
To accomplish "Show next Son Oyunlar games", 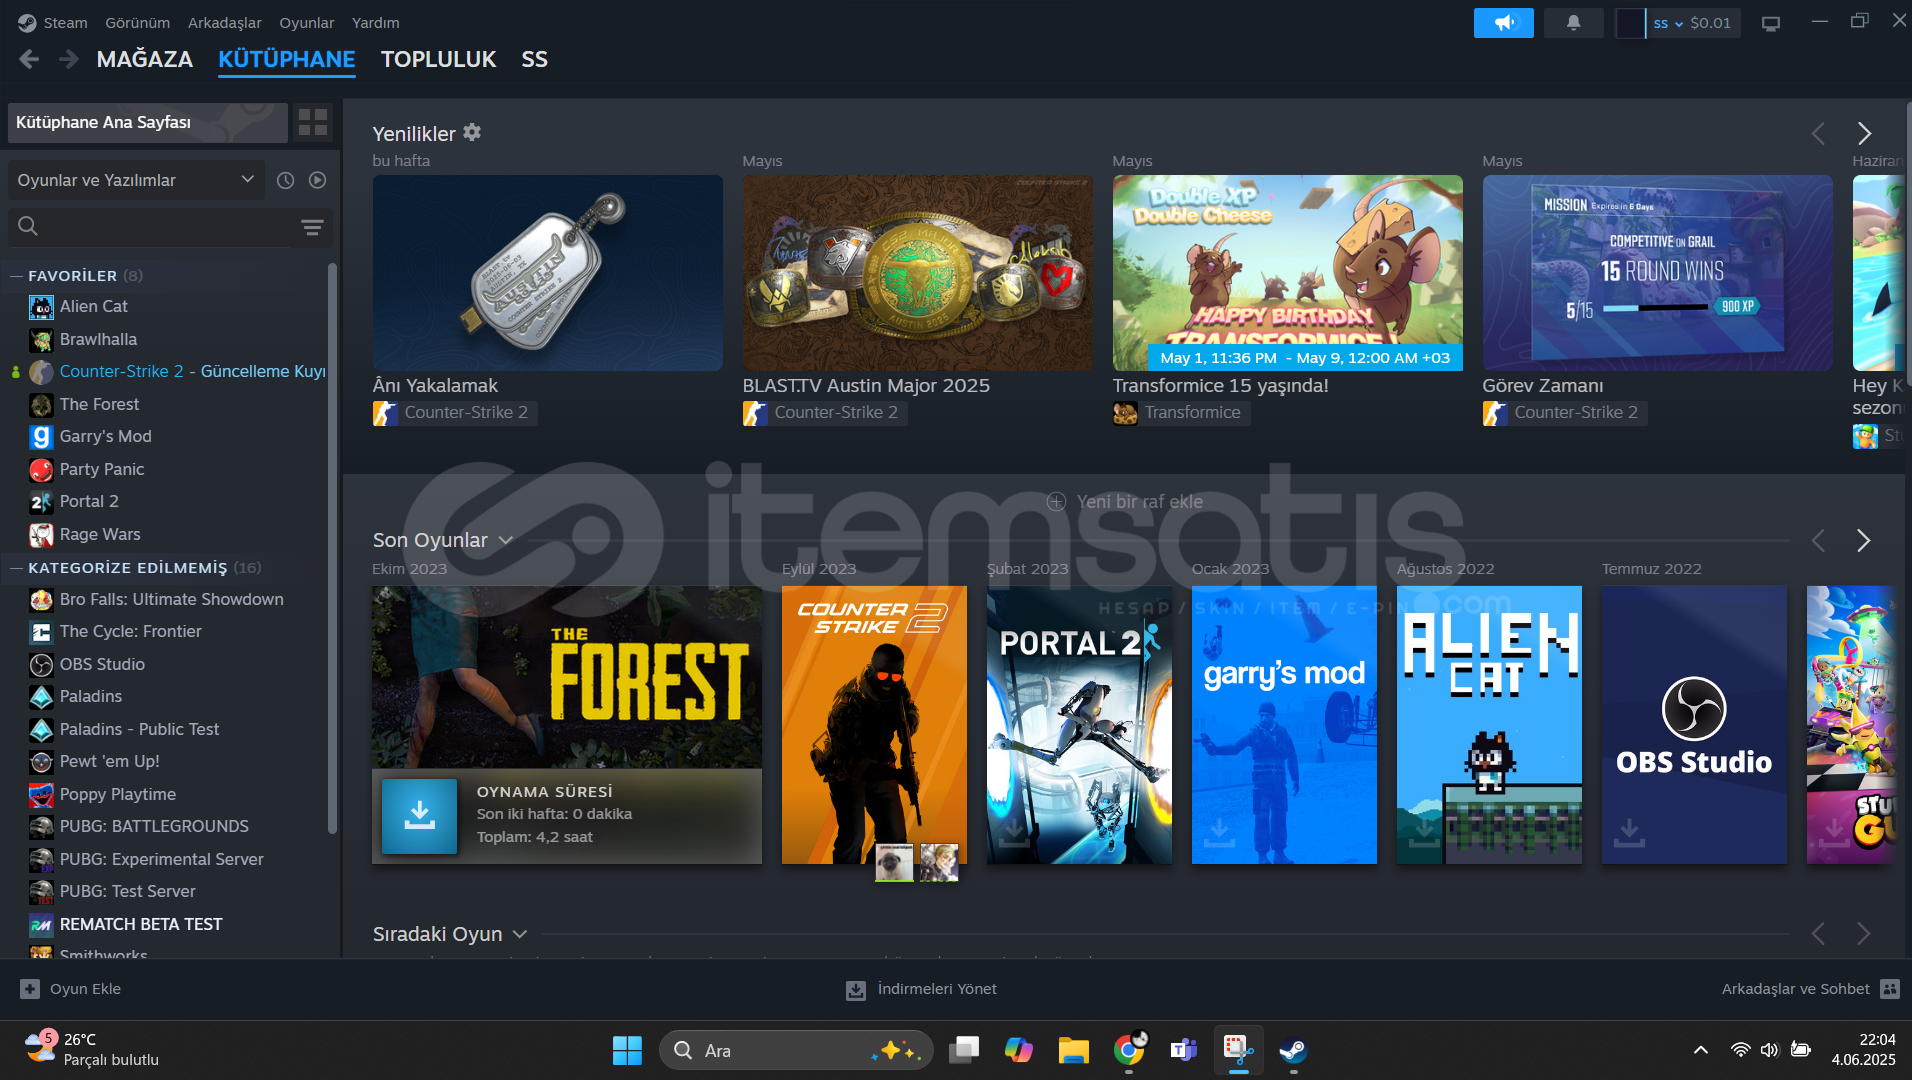I will tap(1864, 540).
